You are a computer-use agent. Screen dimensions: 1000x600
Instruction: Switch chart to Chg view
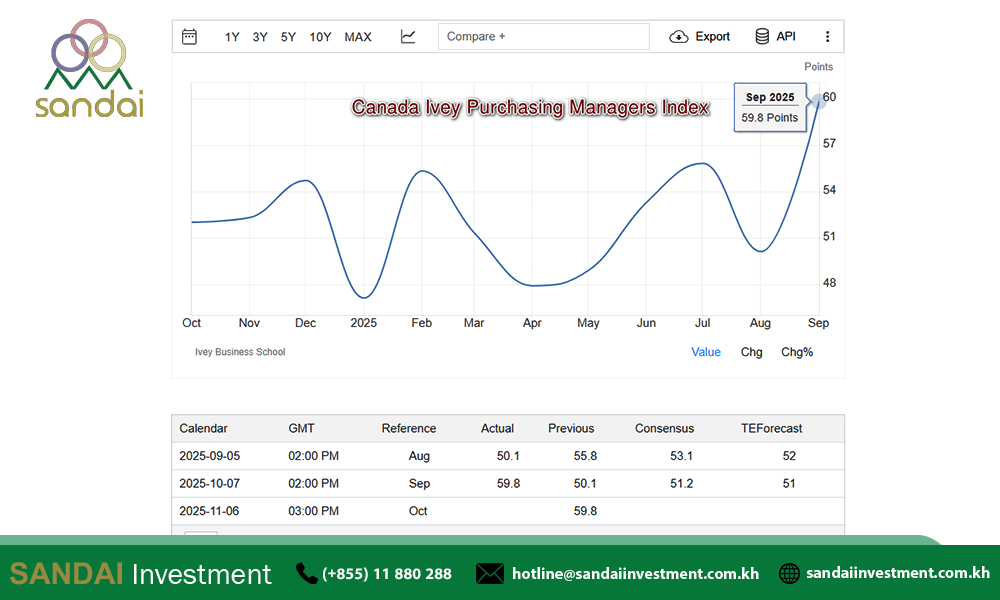click(751, 352)
